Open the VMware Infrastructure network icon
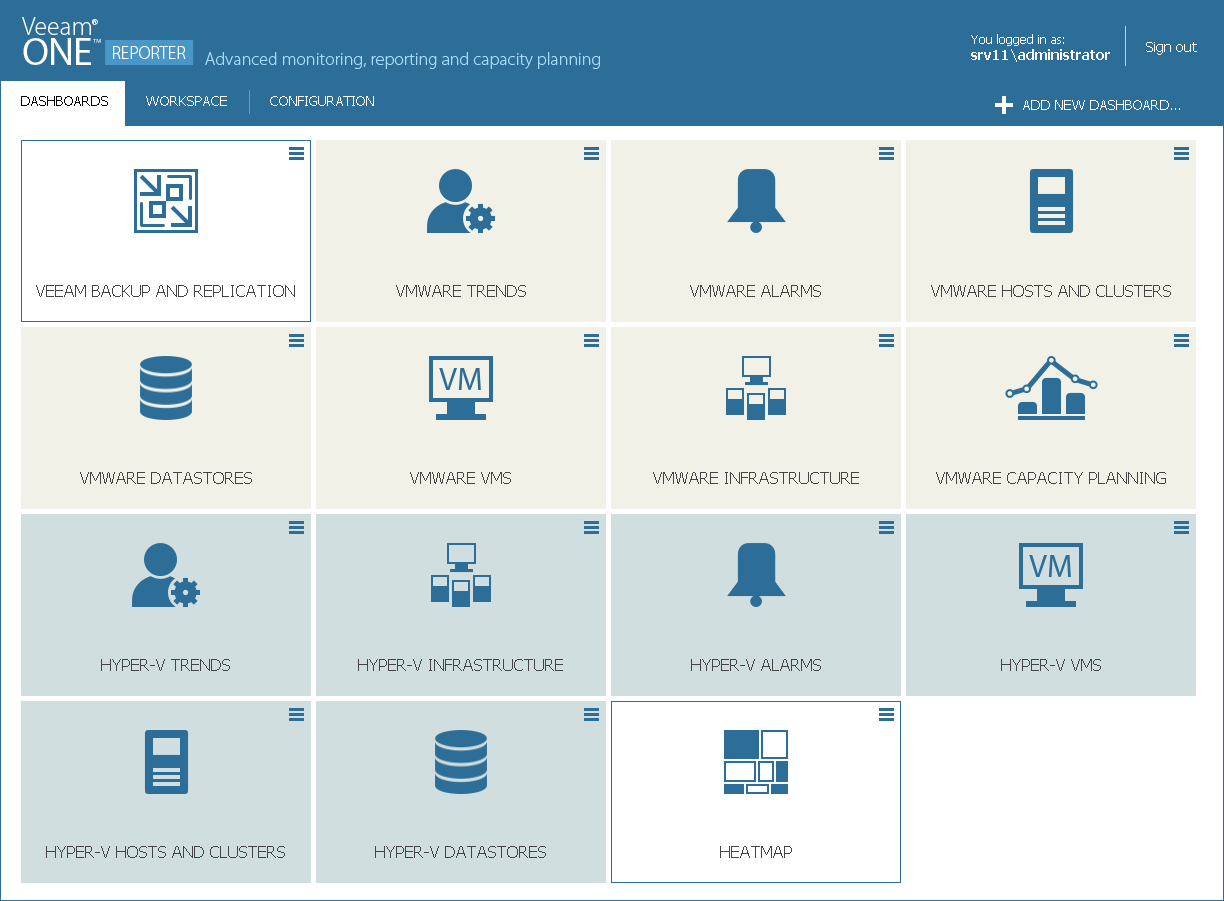The height and width of the screenshot is (901, 1224). (756, 387)
